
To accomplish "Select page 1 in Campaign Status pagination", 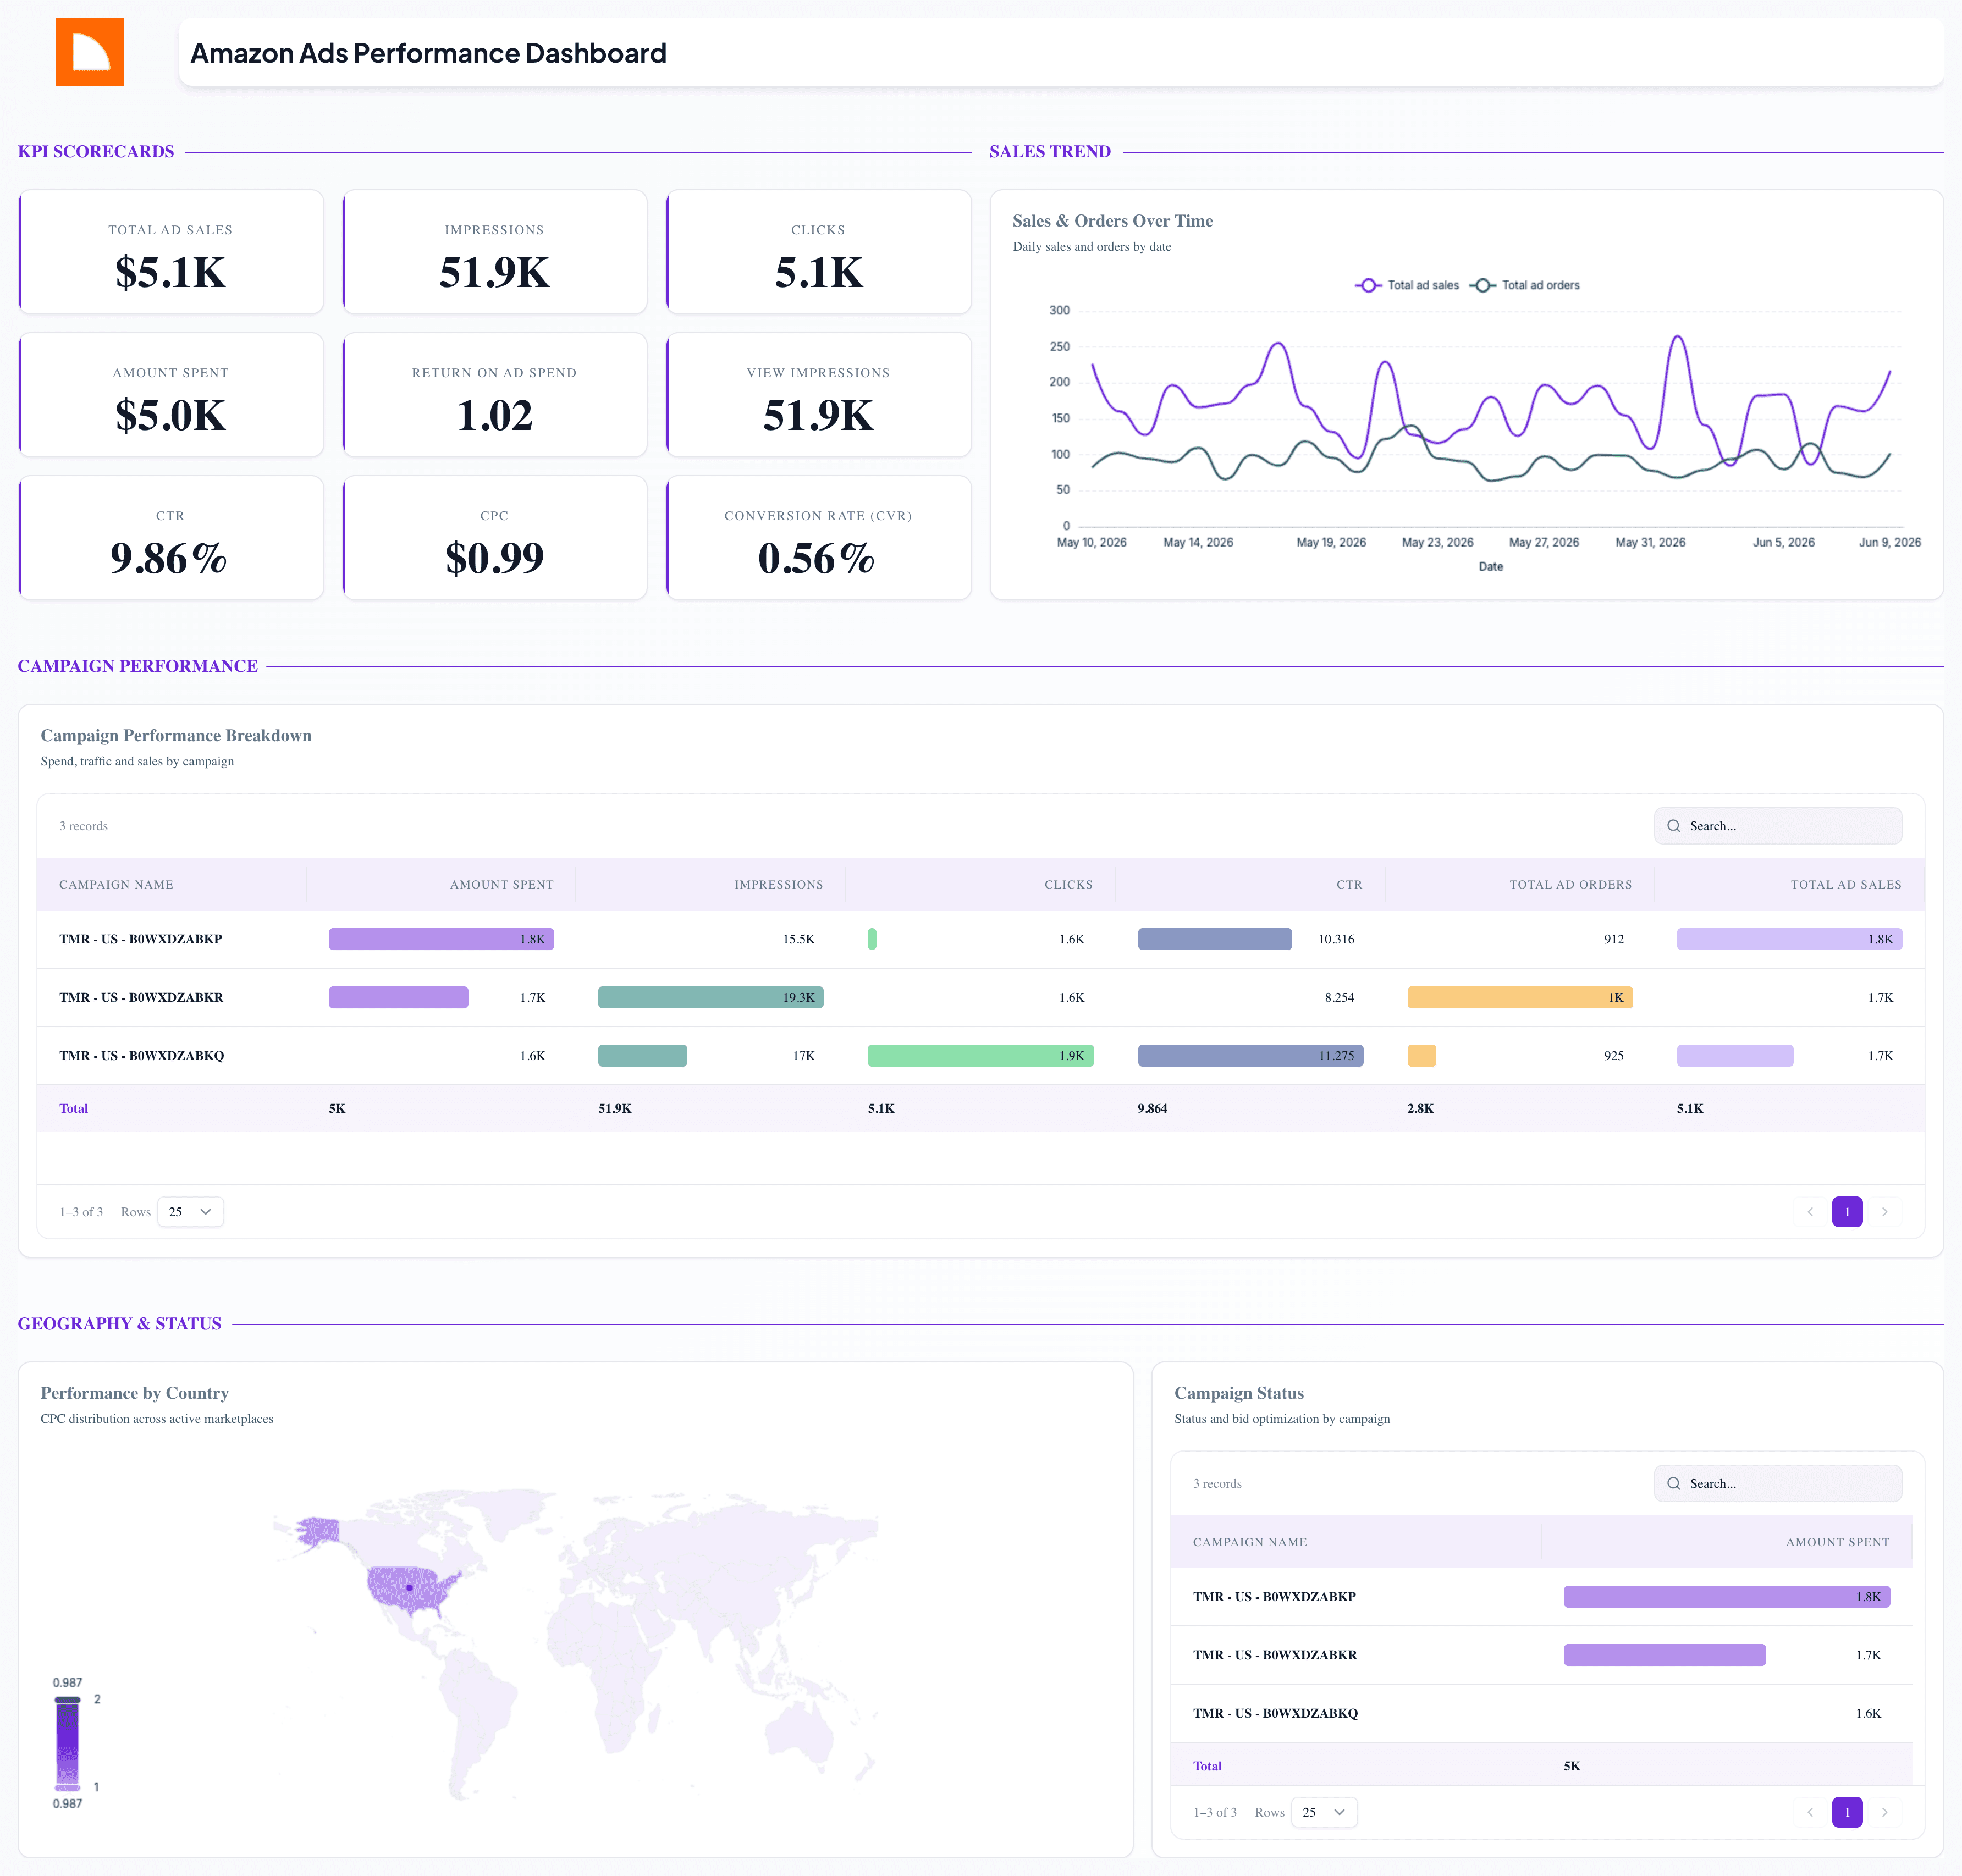I will [x=1847, y=1812].
